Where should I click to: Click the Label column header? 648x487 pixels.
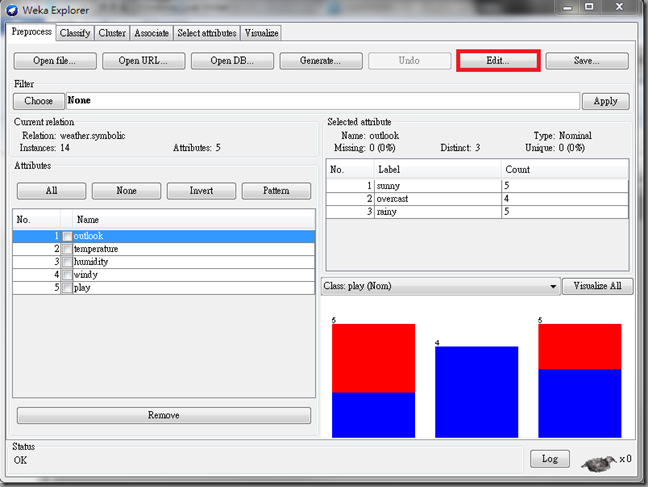click(x=437, y=169)
